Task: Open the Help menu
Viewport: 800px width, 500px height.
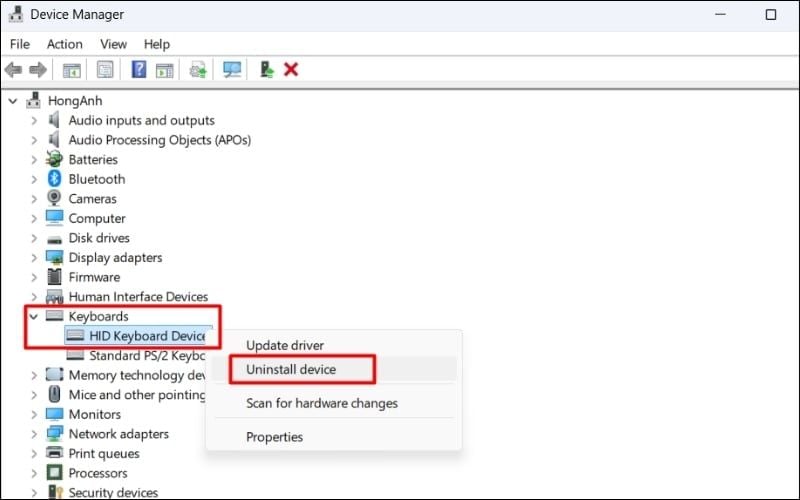Action: 157,44
